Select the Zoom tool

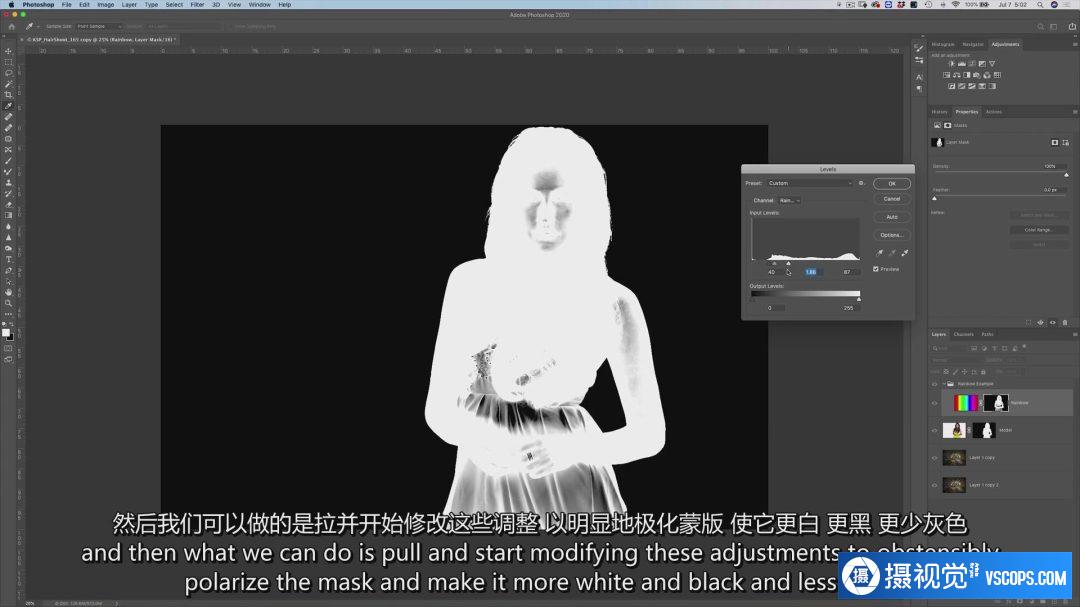click(8, 303)
